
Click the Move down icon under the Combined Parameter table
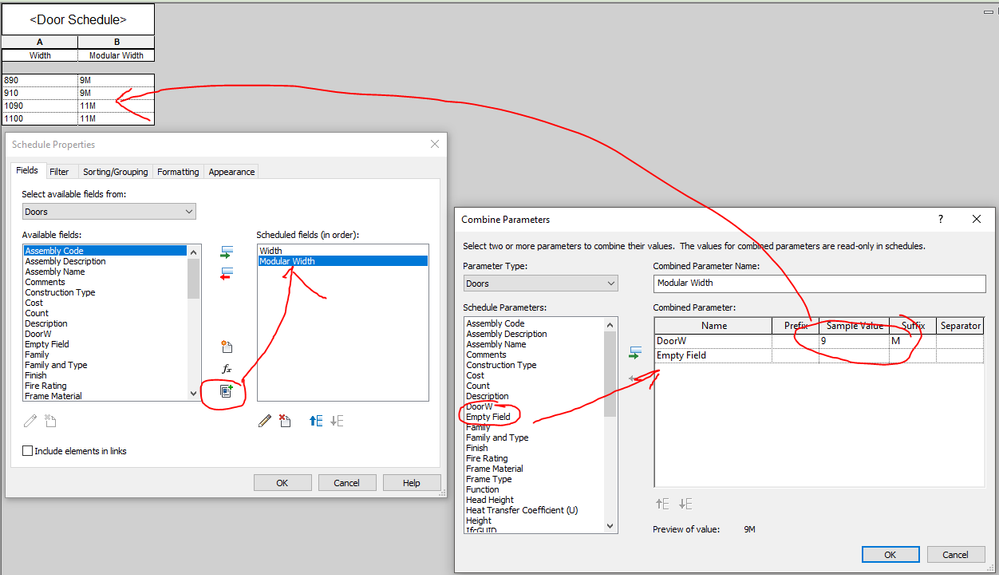(x=685, y=504)
